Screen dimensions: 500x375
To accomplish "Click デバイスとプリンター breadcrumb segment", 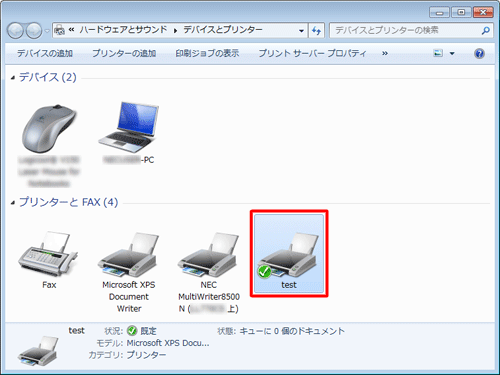I will pos(223,30).
